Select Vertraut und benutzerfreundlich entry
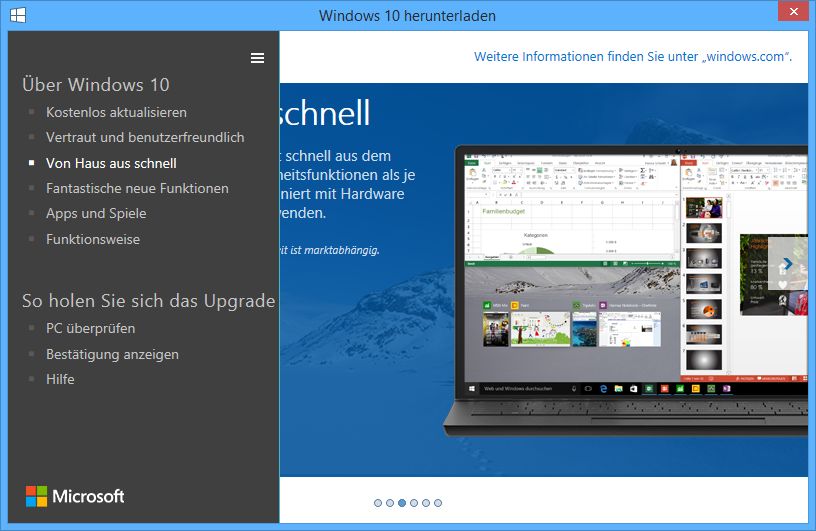Image resolution: width=816 pixels, height=531 pixels. coord(145,137)
